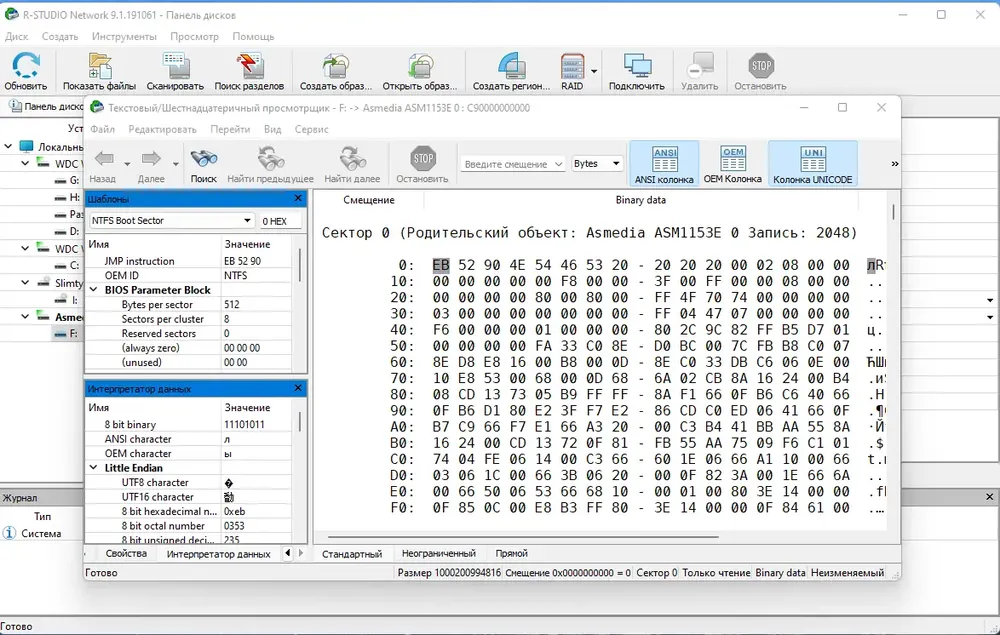Screen dimensions: 1000x635
Task: Go back with Назад arrow in viewer
Action: point(105,158)
